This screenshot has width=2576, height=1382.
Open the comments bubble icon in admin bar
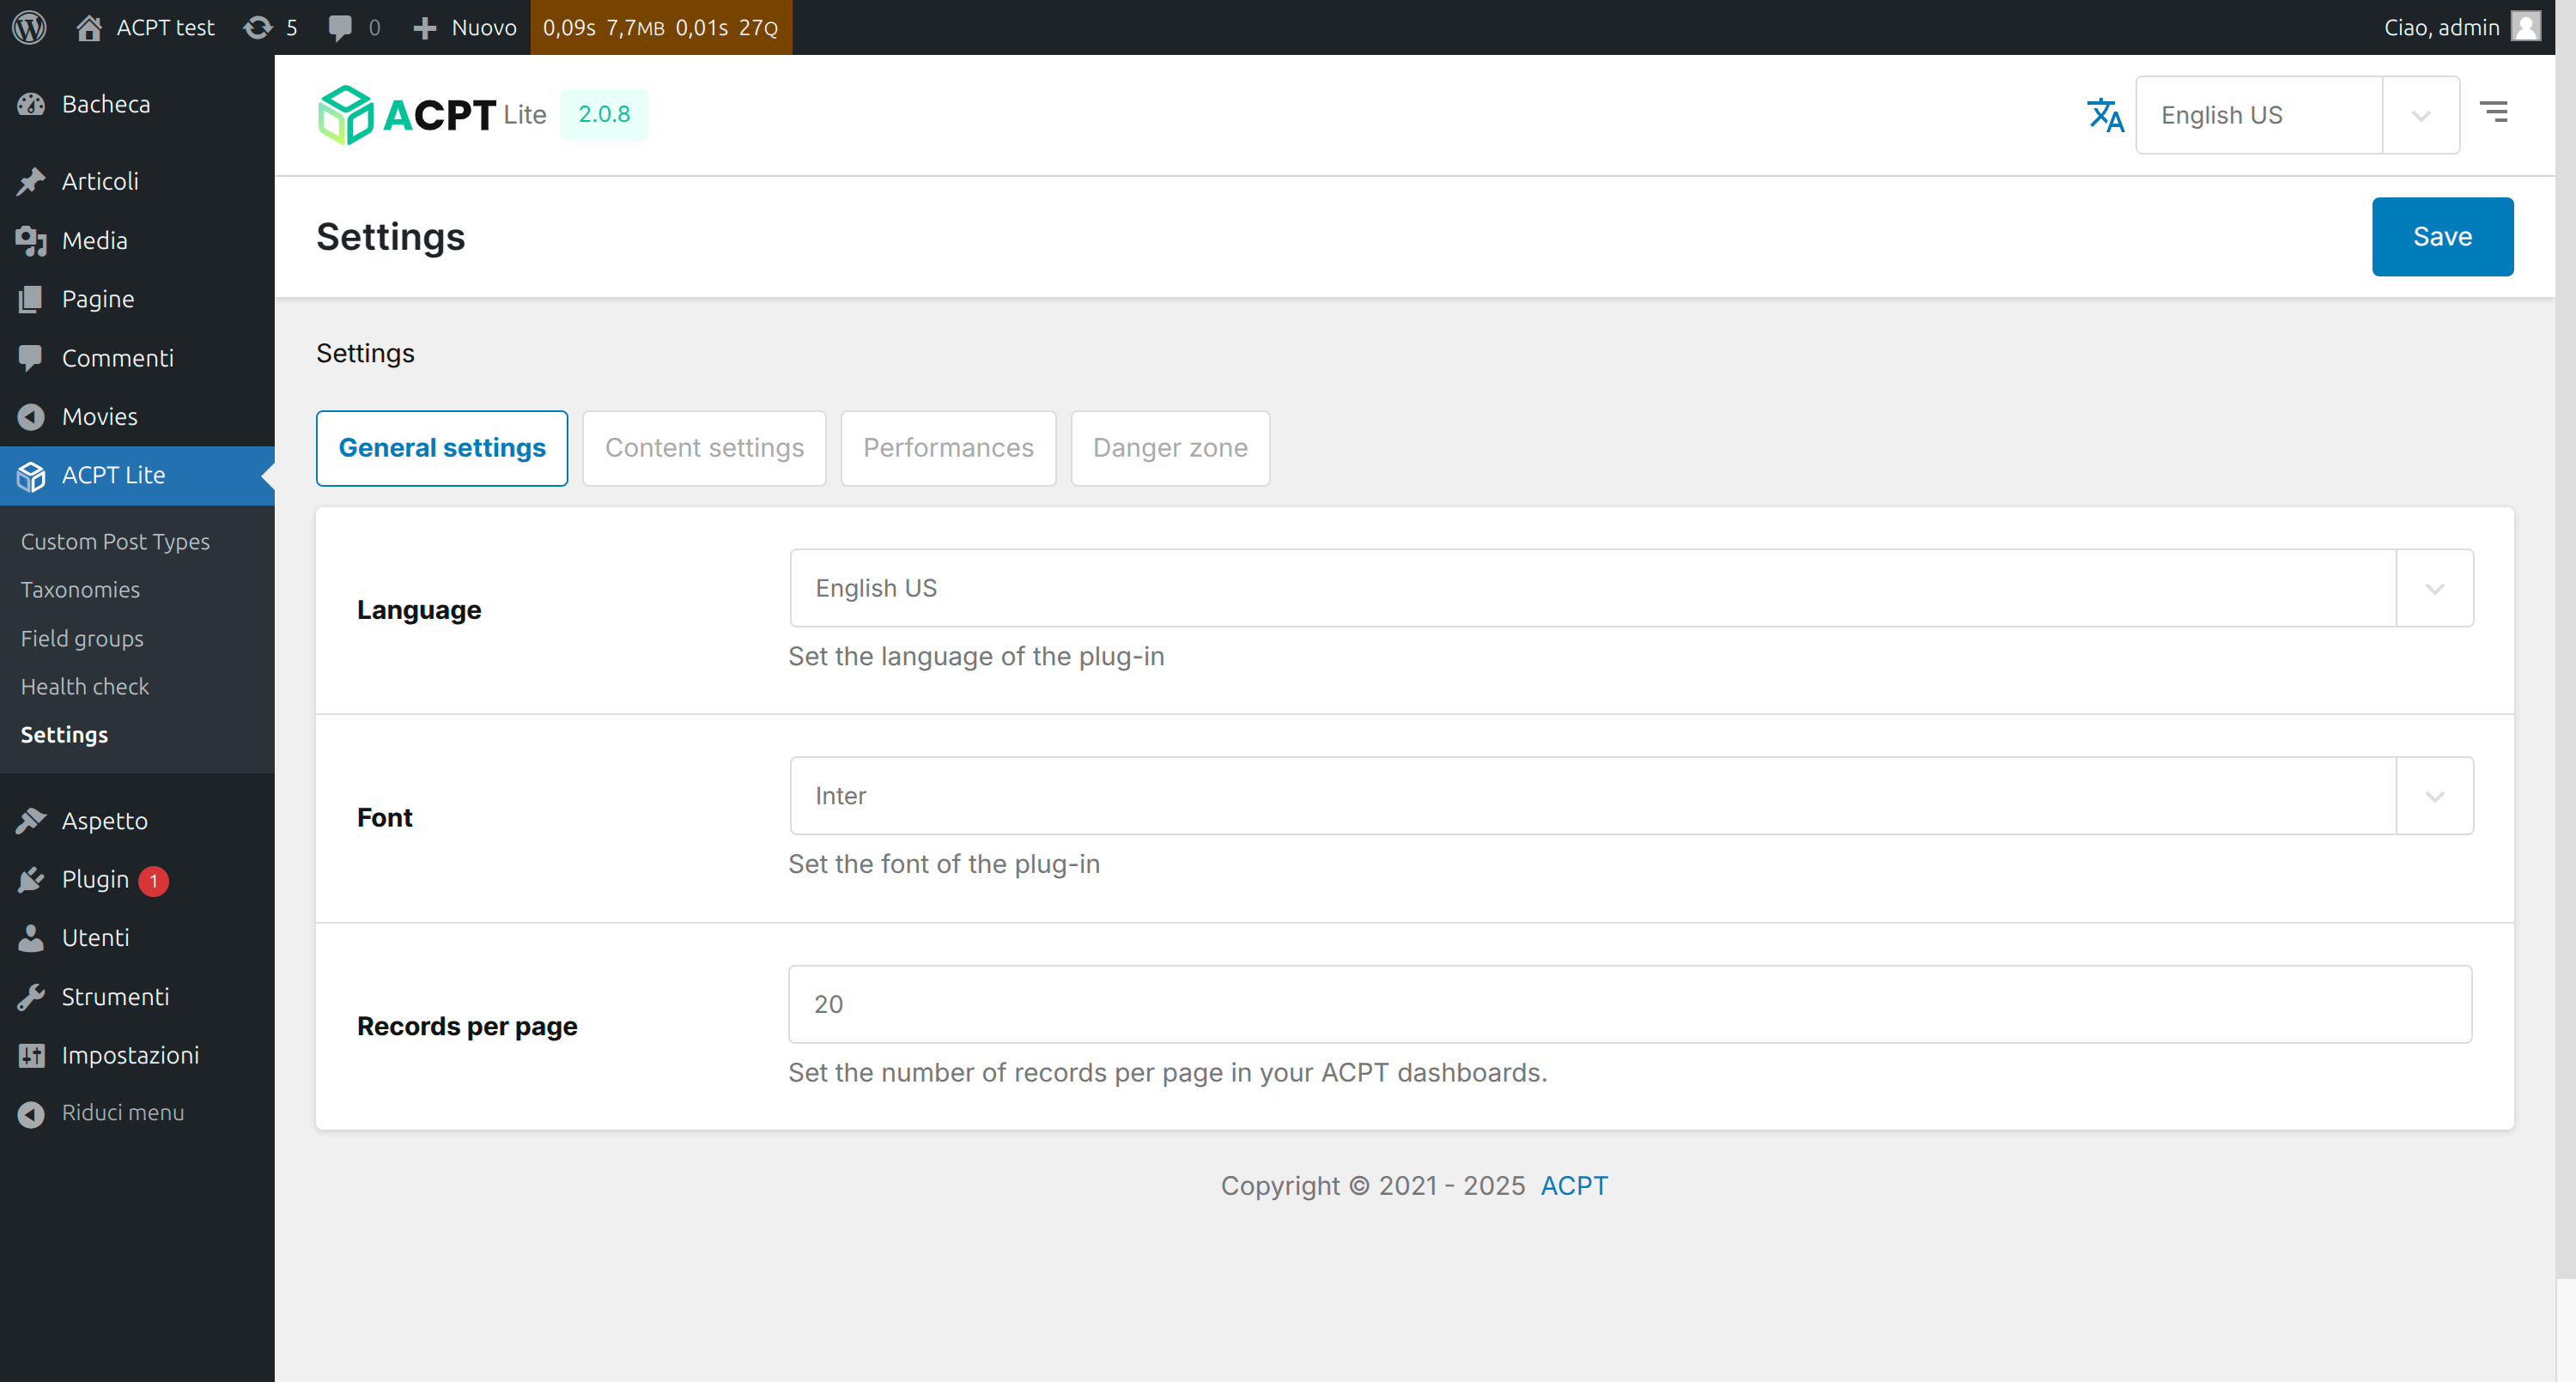point(340,28)
